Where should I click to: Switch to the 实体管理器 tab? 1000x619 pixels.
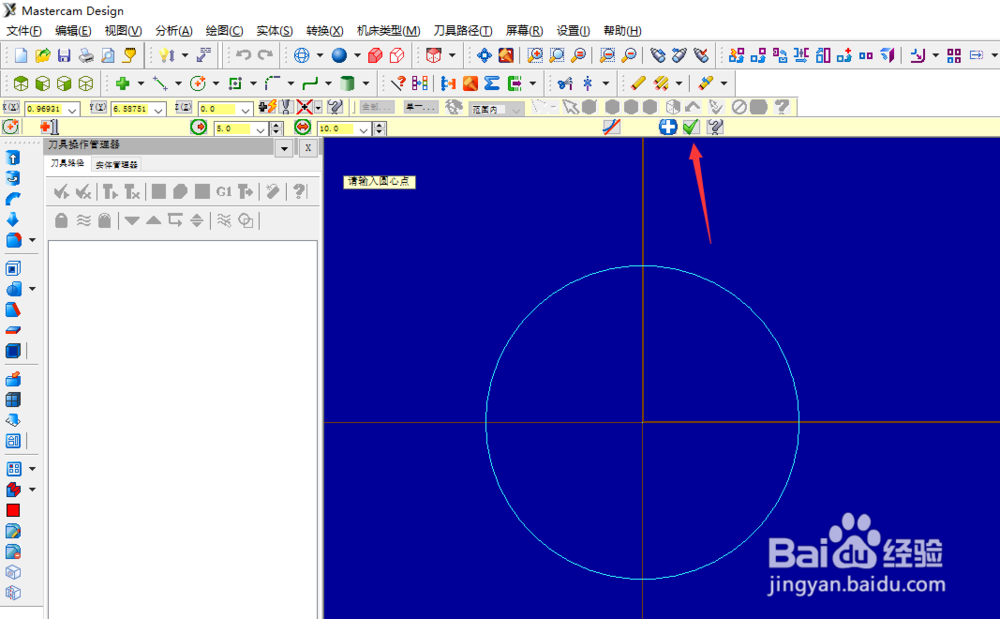coord(117,164)
